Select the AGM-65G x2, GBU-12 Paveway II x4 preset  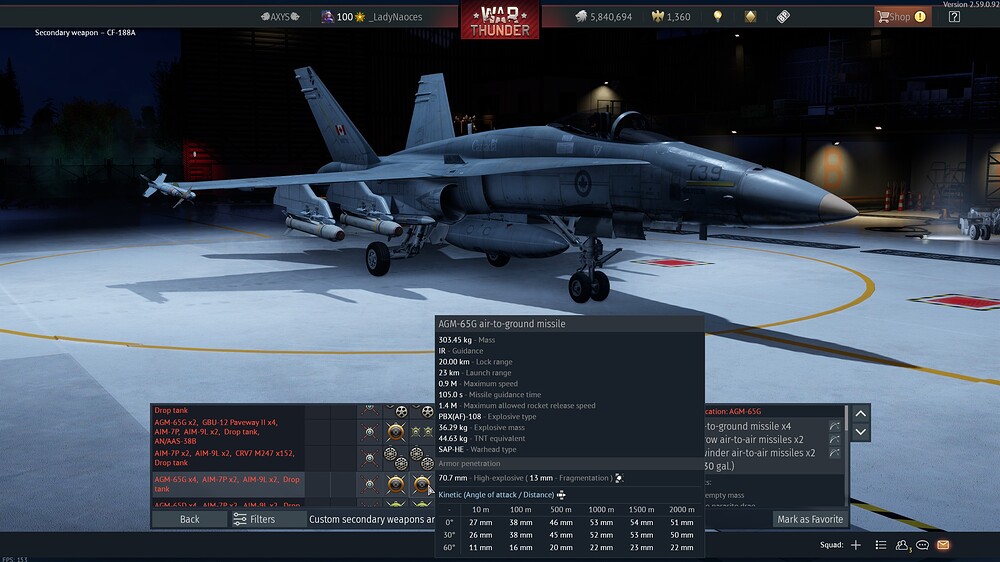[228, 432]
